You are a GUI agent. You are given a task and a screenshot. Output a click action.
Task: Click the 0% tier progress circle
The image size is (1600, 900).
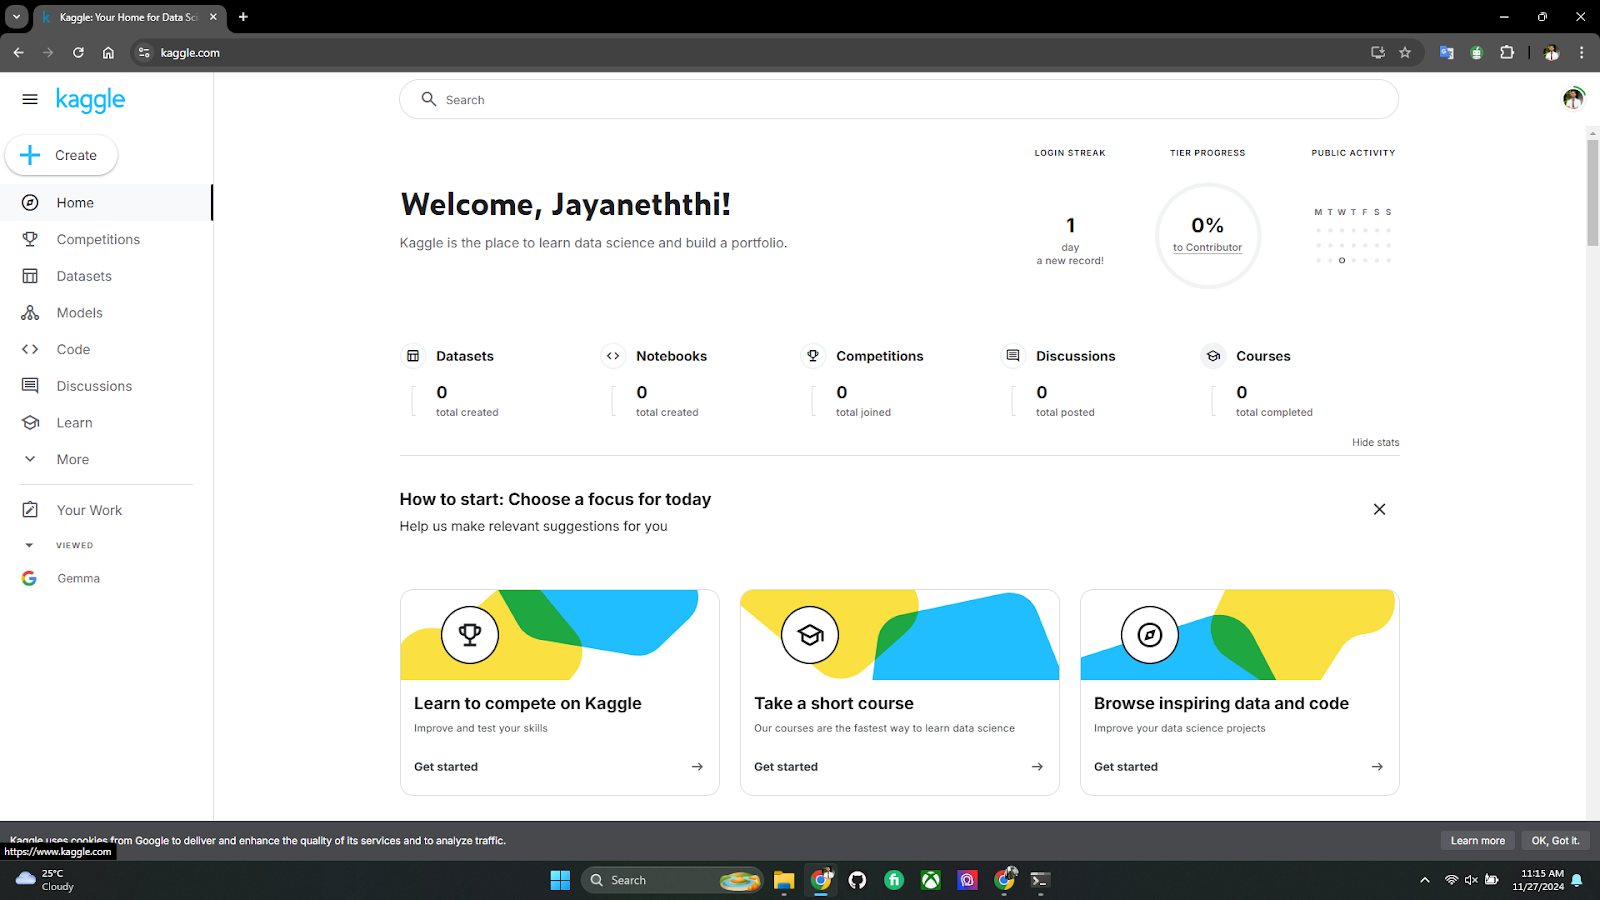(1208, 236)
